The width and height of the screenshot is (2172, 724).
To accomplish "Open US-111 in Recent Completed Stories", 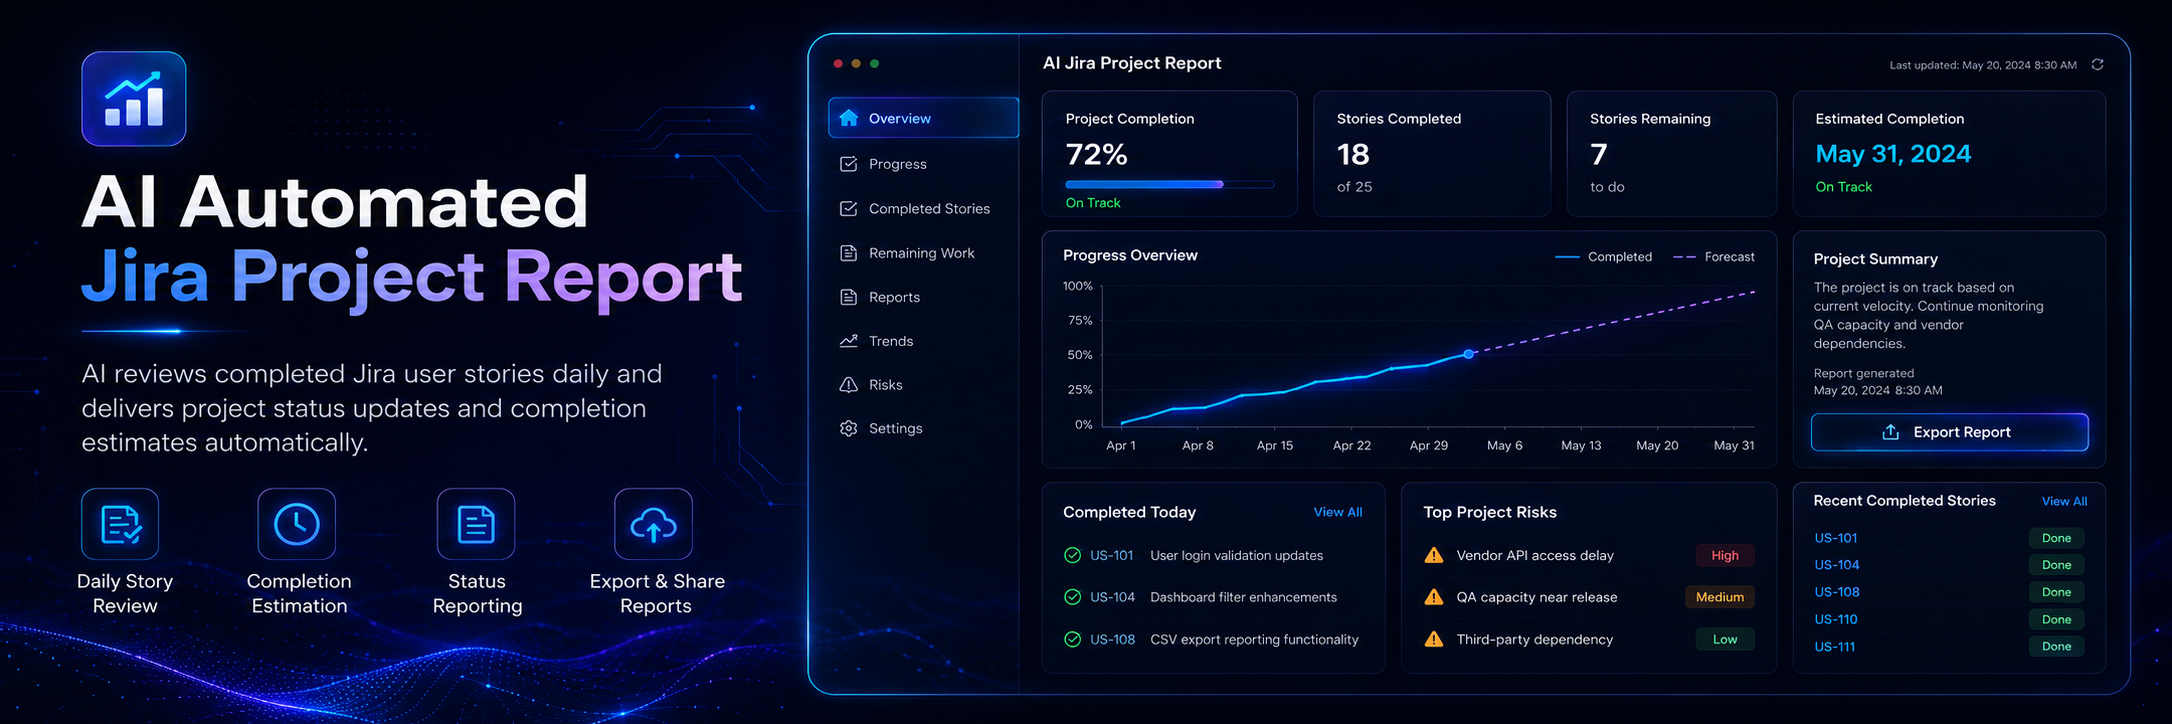I will tap(1835, 647).
